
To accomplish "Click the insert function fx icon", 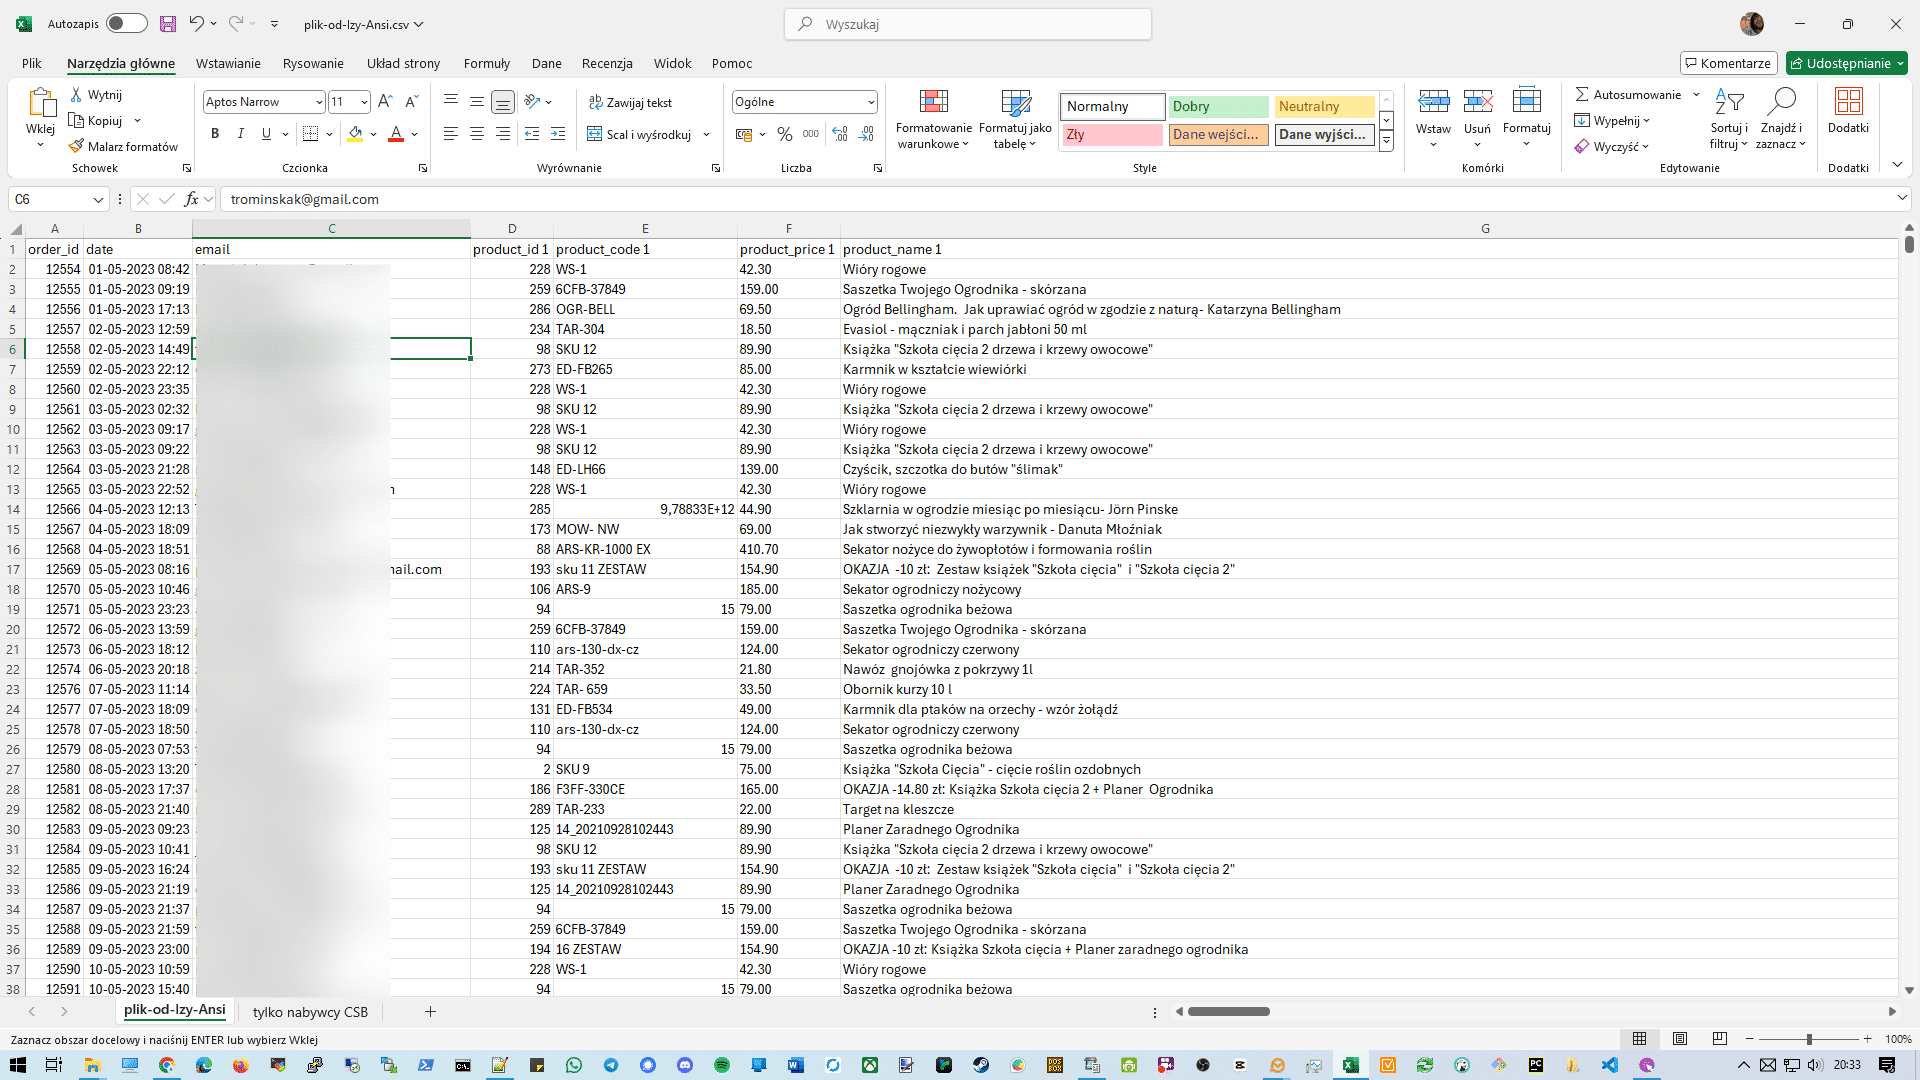I will (x=191, y=199).
